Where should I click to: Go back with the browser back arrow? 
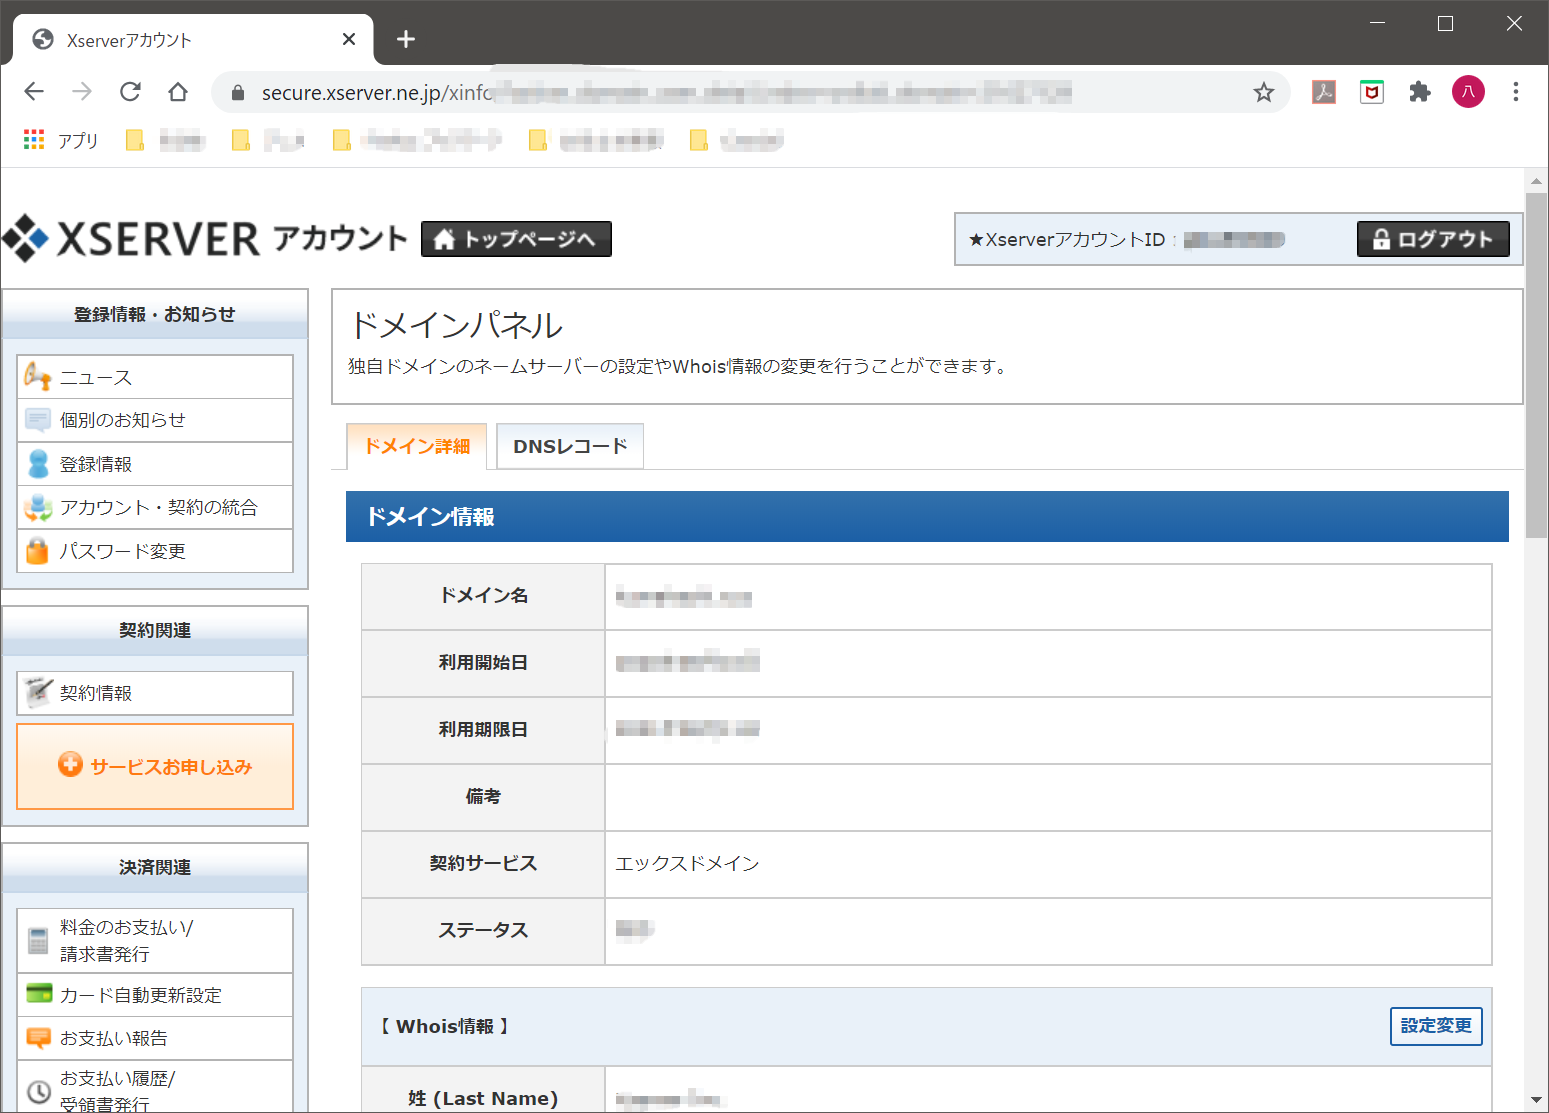point(34,92)
